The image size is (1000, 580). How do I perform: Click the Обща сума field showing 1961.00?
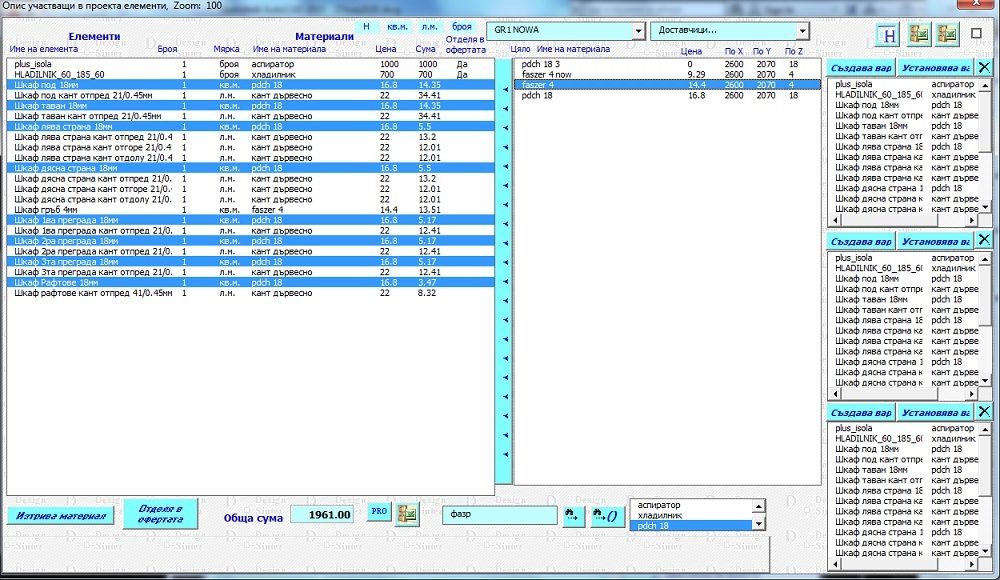click(322, 515)
